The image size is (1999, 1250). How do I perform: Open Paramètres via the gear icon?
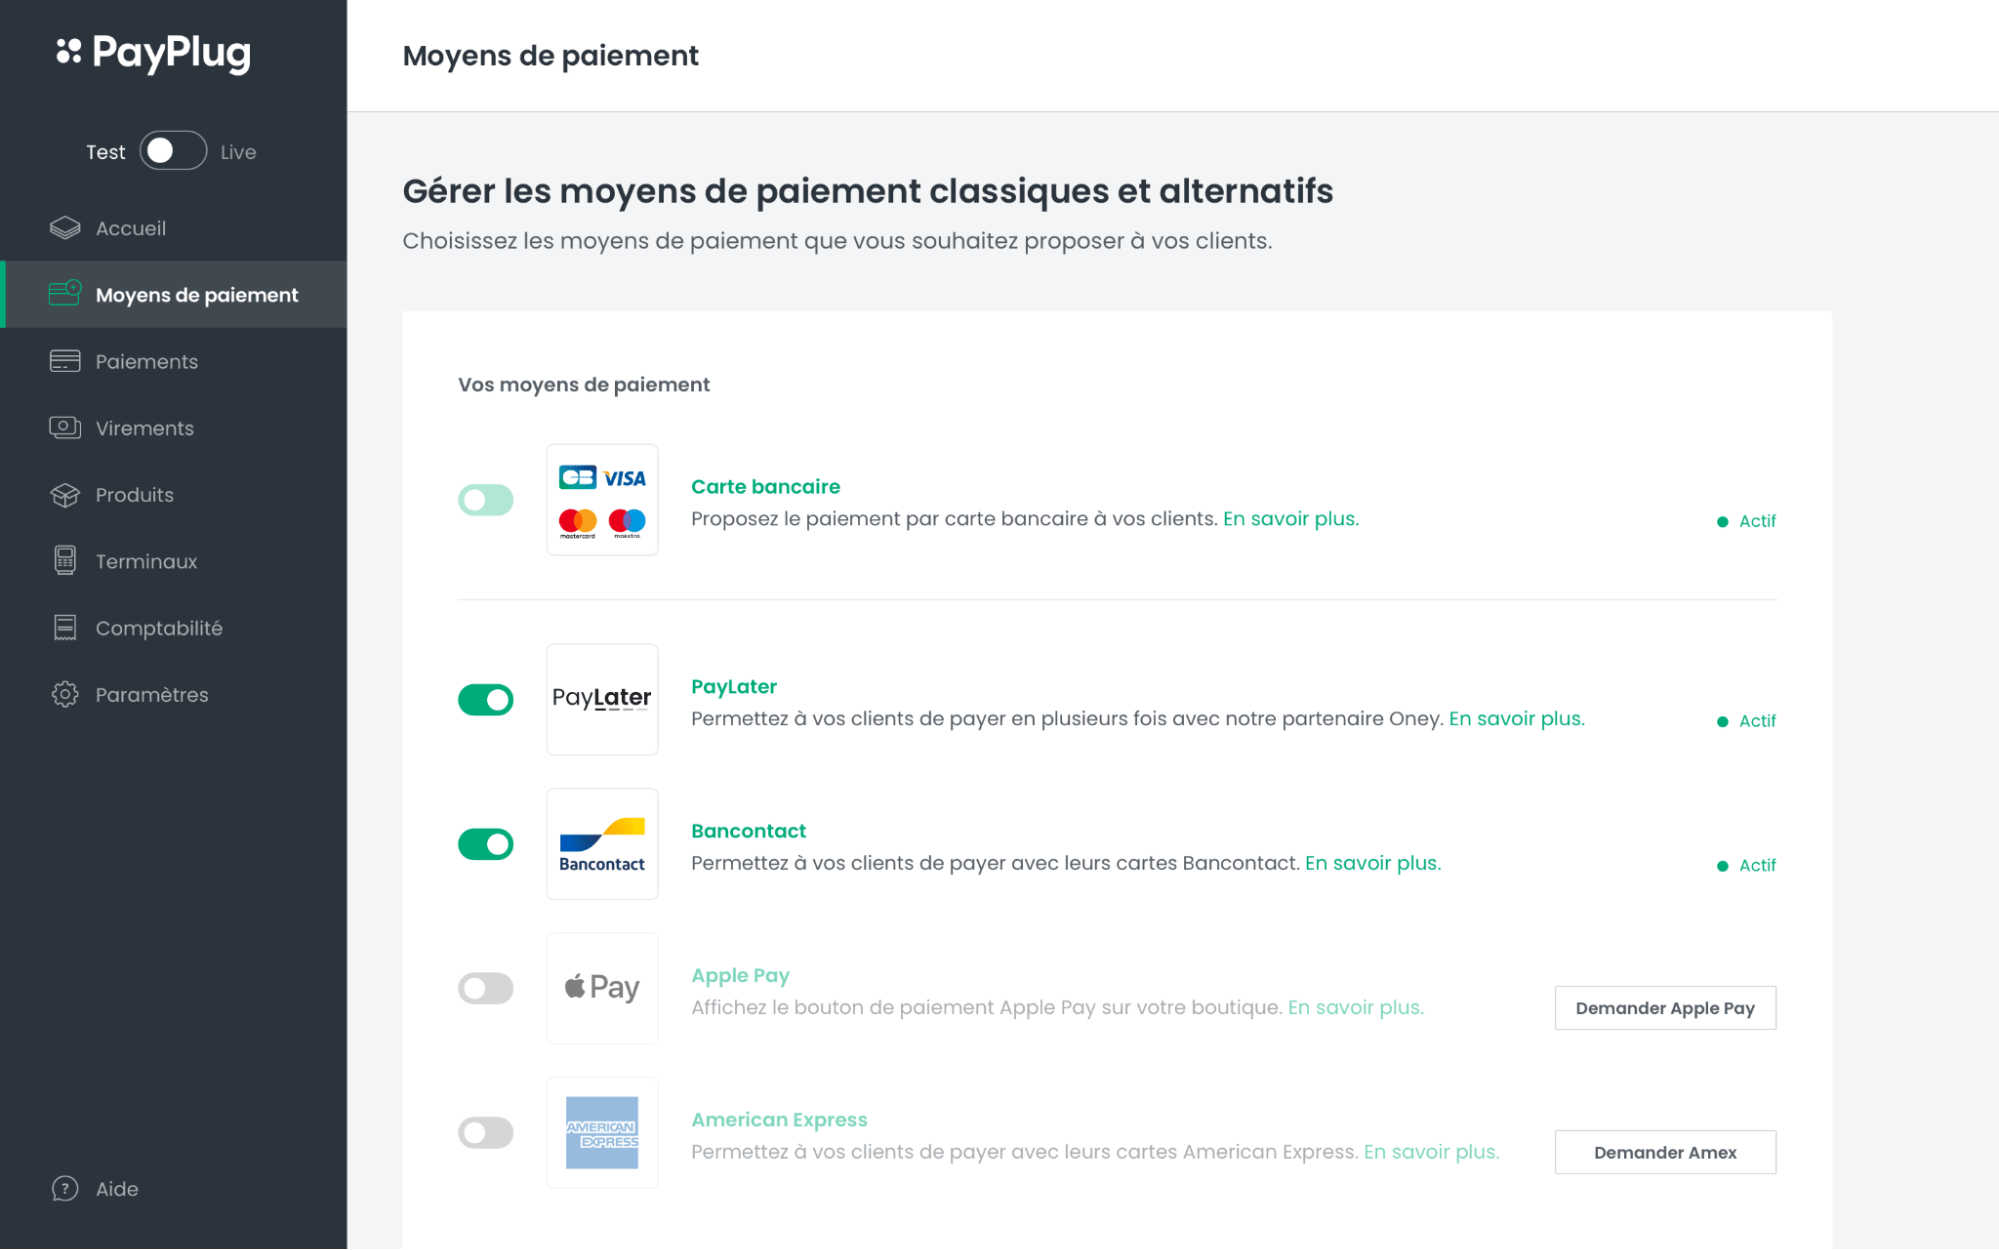[x=64, y=694]
